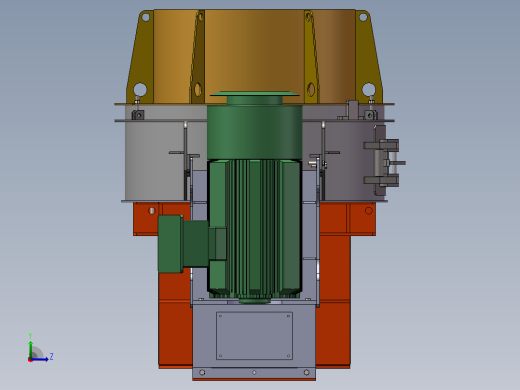This screenshot has height=390, width=520.
Task: Pick the large lower-right hole in the yellow bracket
Action: tap(368, 89)
